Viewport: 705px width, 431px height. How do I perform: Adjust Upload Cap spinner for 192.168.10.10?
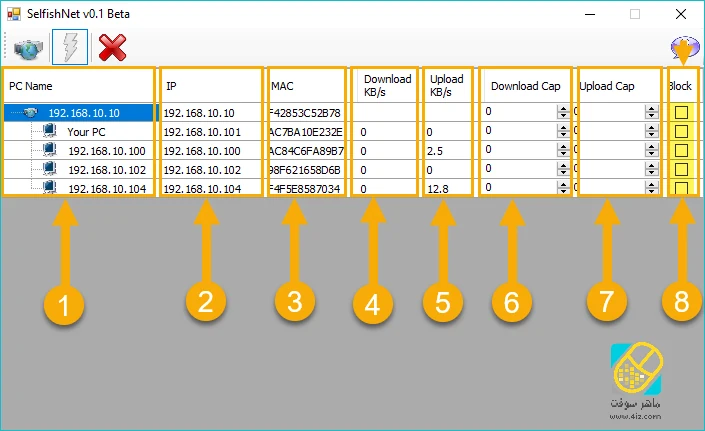[x=651, y=112]
